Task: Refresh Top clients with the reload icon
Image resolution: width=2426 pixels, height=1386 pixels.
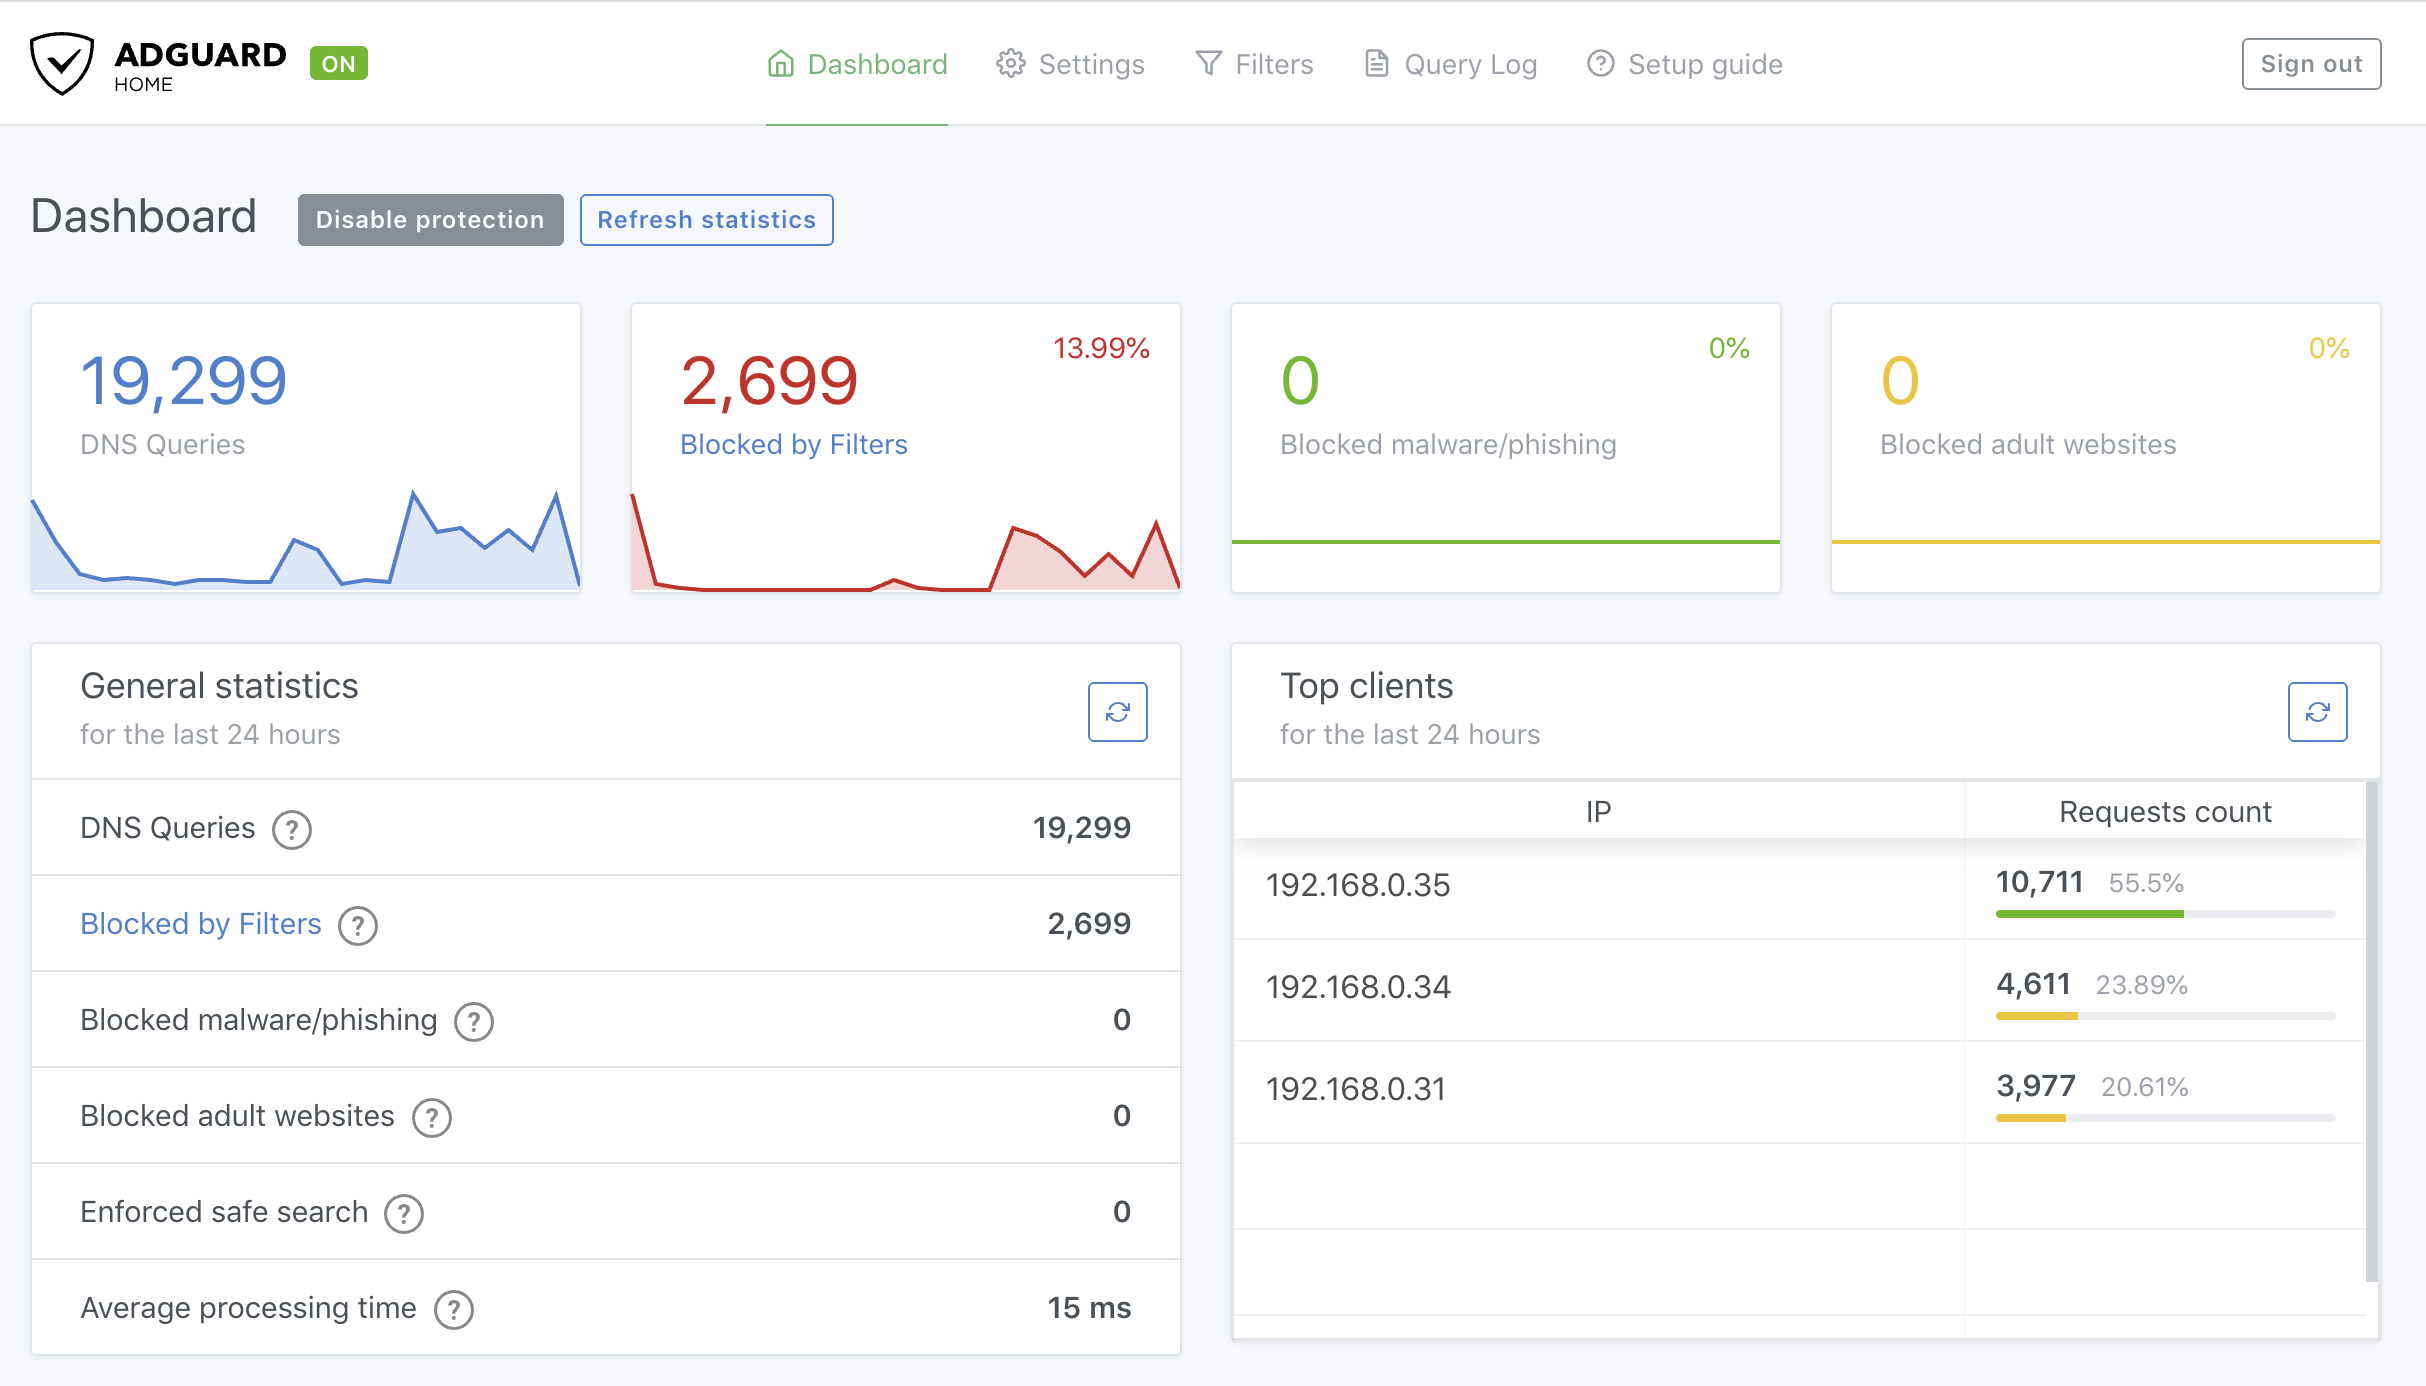Action: pyautogui.click(x=2317, y=712)
